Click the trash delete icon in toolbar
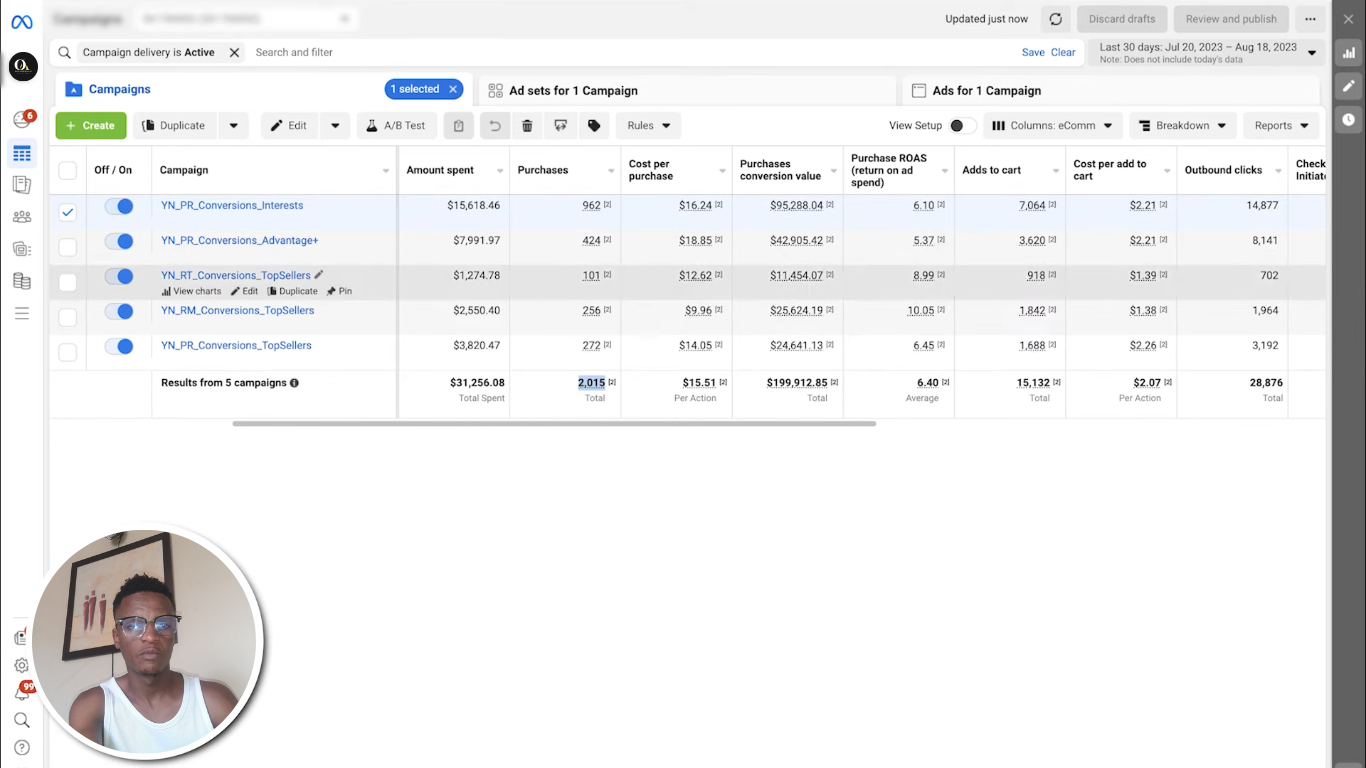Image resolution: width=1366 pixels, height=768 pixels. [527, 126]
